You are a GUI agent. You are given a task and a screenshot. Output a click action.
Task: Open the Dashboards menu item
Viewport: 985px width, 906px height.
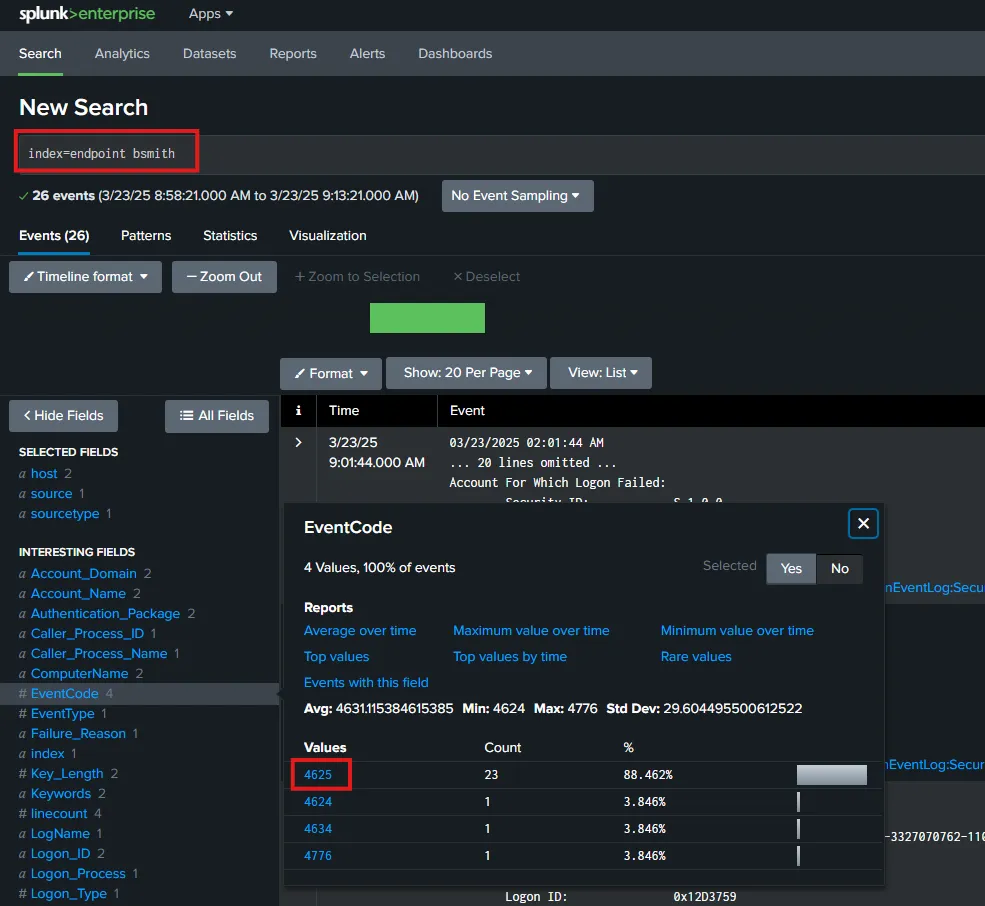point(455,54)
